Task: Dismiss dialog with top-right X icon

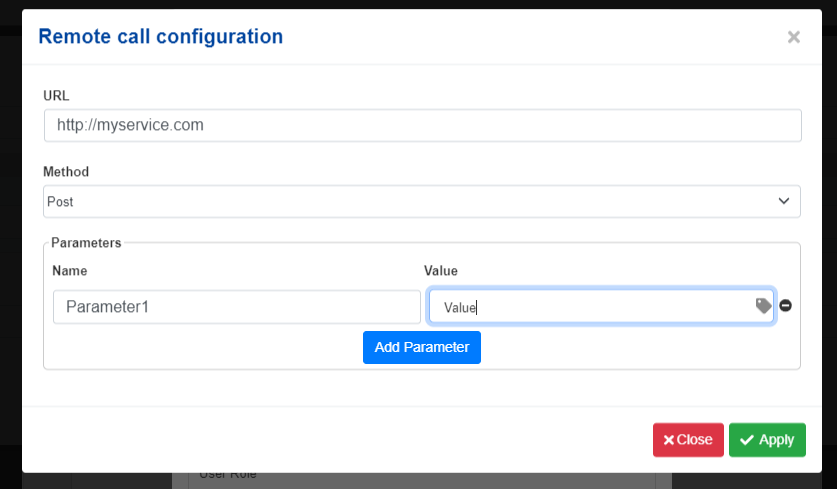Action: click(794, 37)
